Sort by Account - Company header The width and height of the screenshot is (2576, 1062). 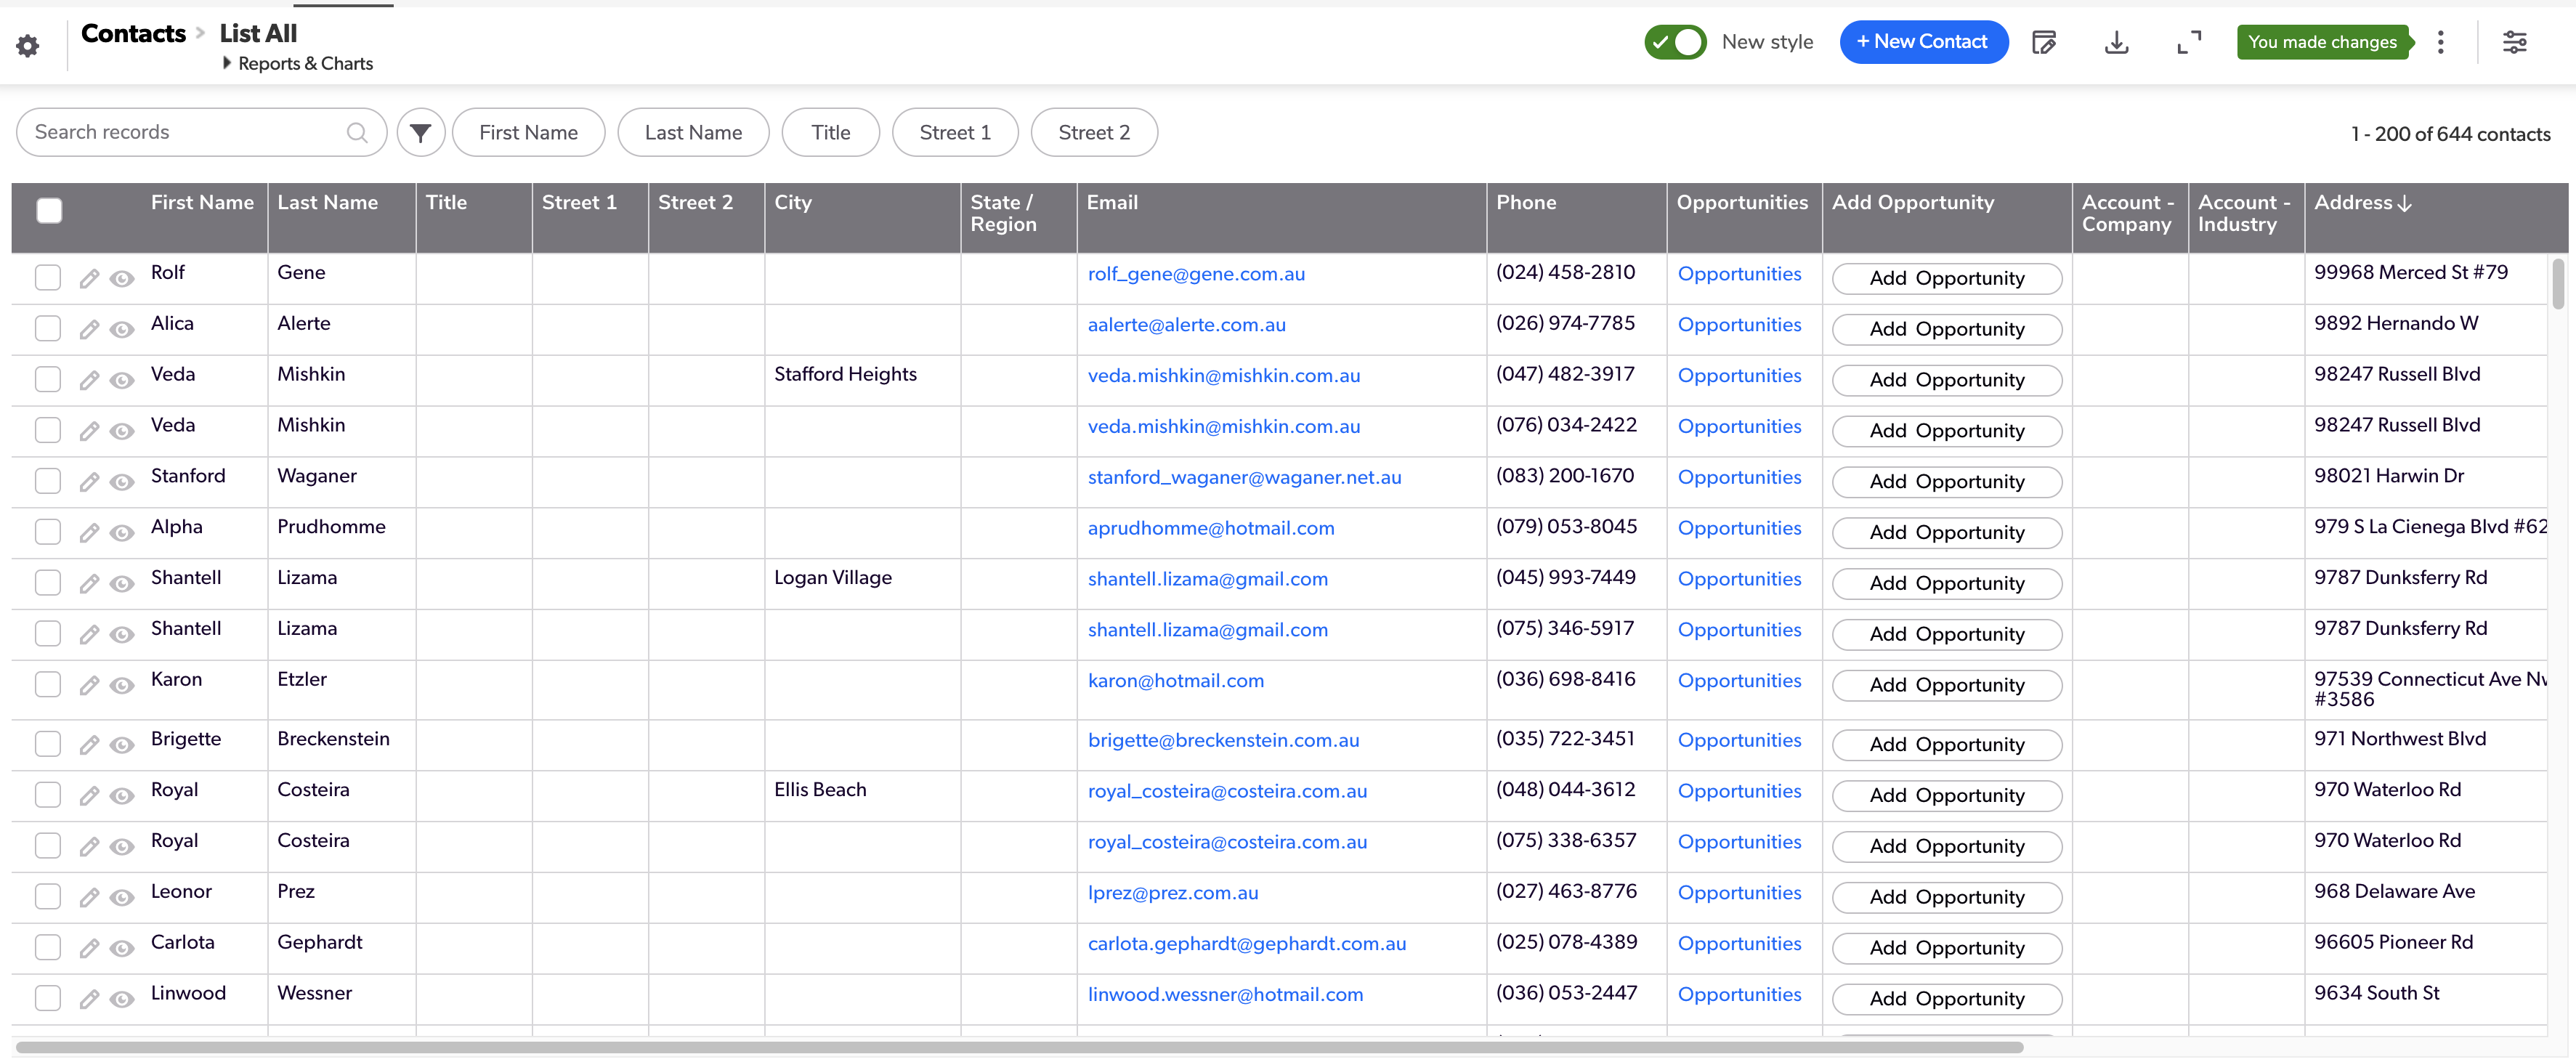click(x=2127, y=214)
